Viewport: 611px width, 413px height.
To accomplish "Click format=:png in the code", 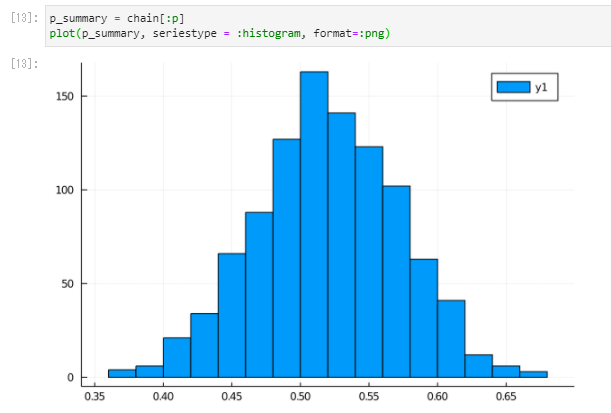I will coord(349,34).
